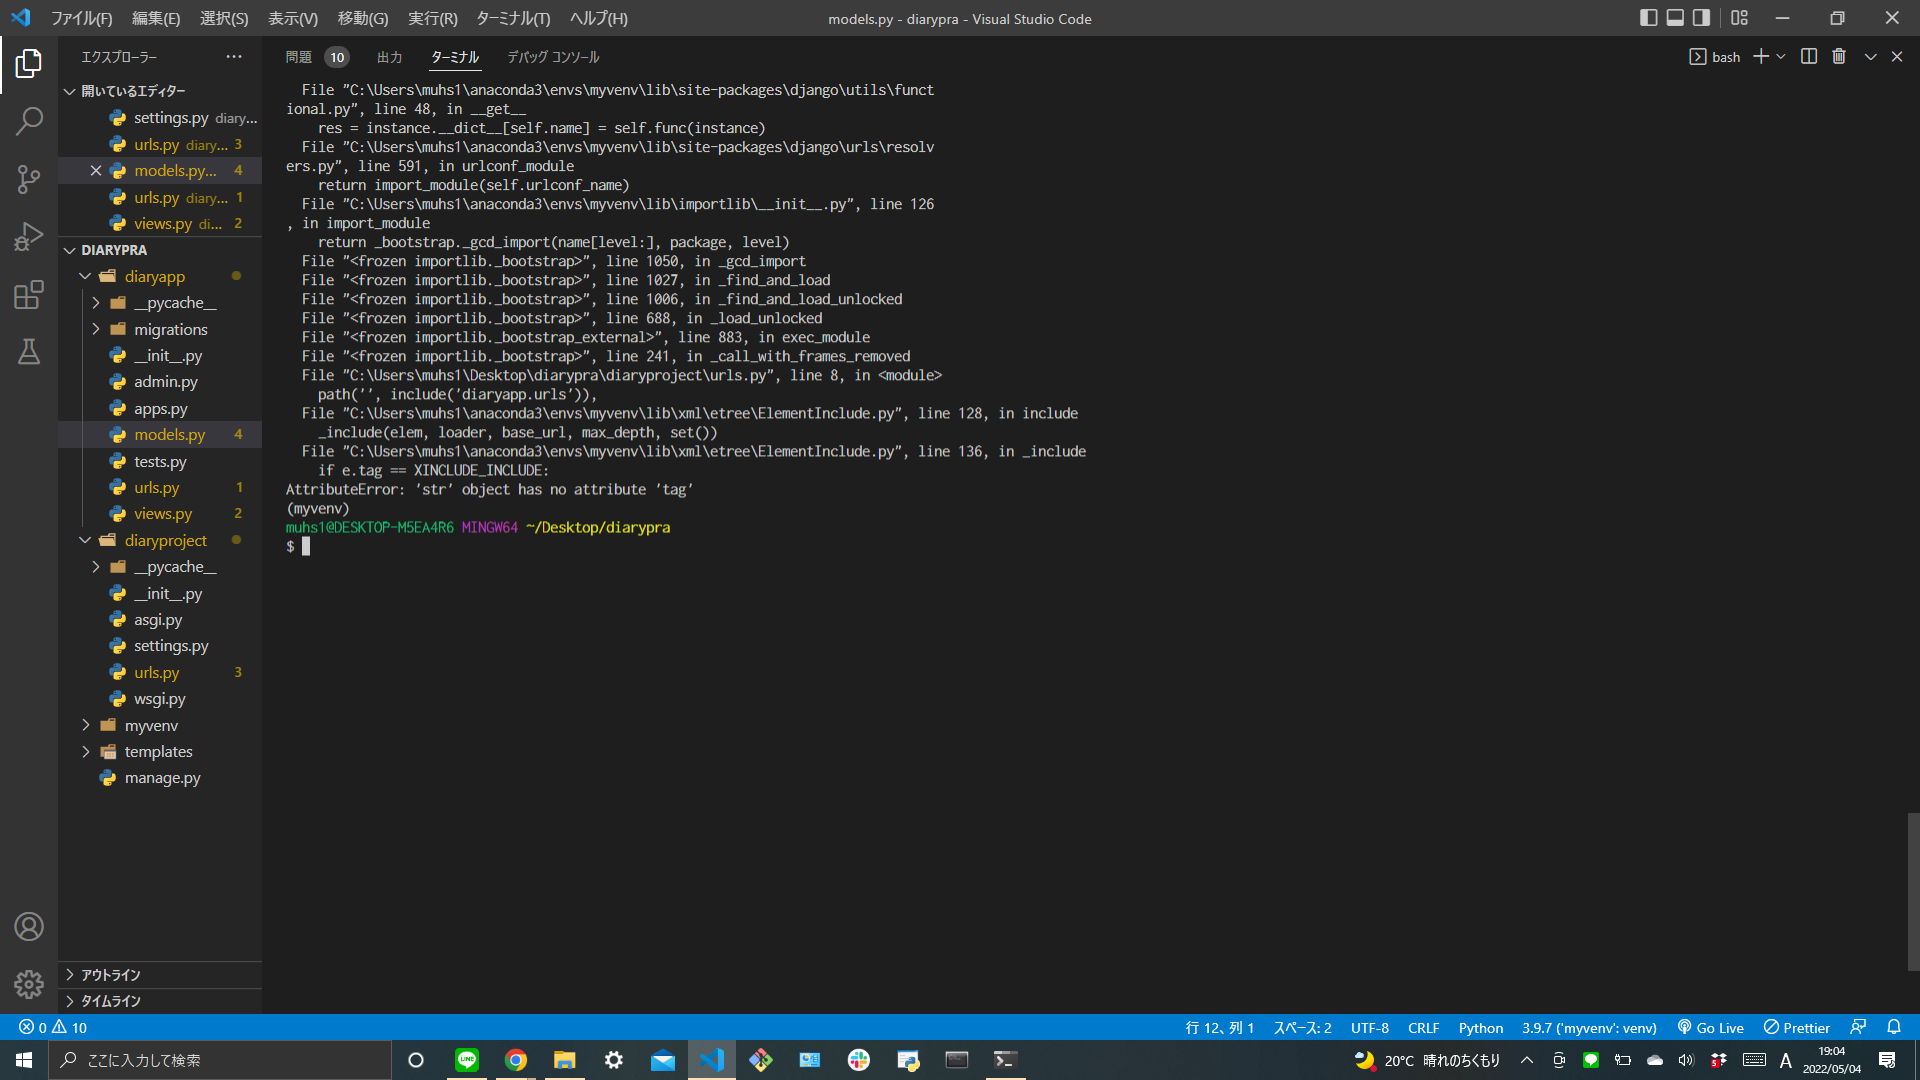Screen dimensions: 1920x1080
Task: Open LINE app from the taskbar
Action: pos(467,1060)
